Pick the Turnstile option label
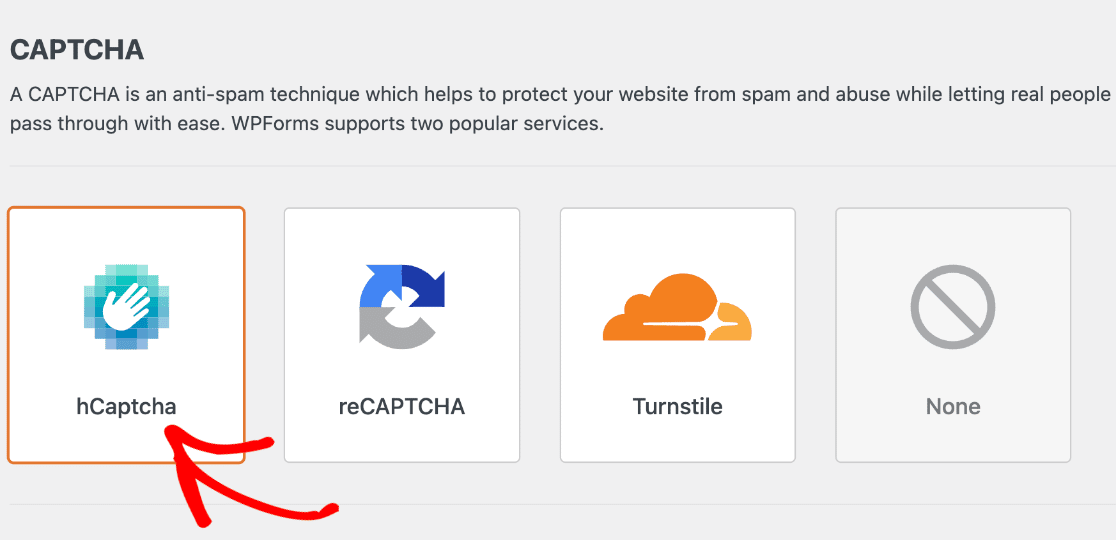Screen dimensions: 1116x540 [678, 407]
